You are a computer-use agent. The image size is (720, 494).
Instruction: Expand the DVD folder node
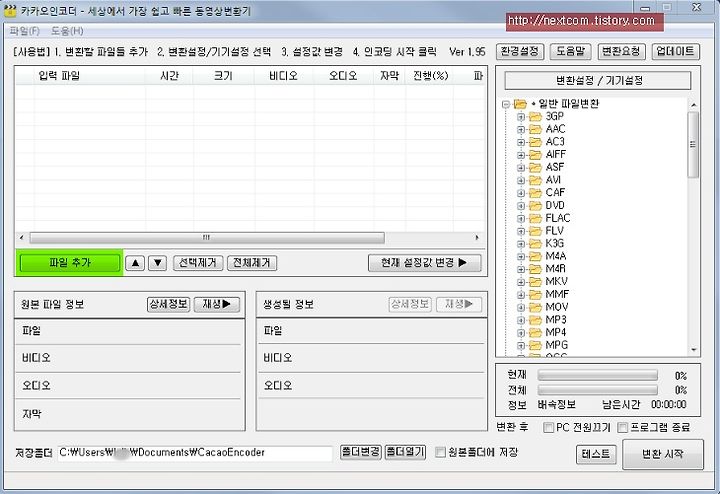click(521, 206)
